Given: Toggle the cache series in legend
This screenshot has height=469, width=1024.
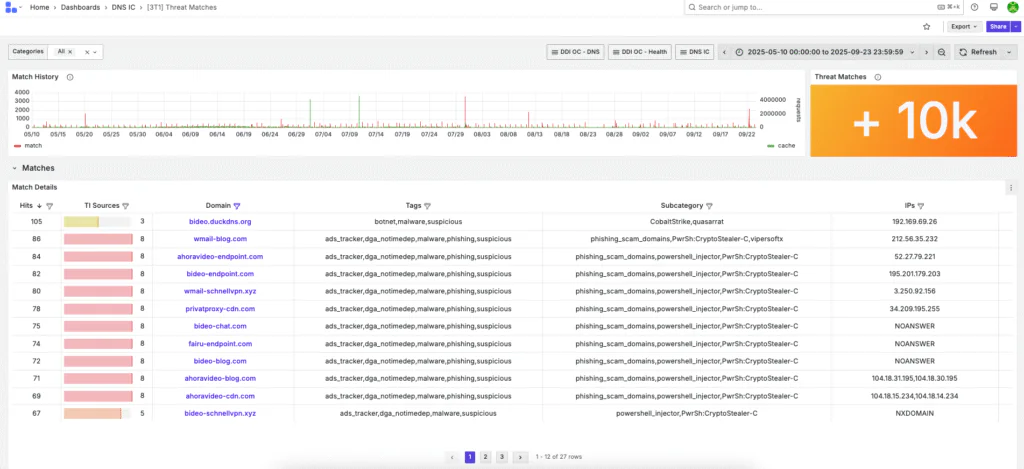Looking at the screenshot, I should pyautogui.click(x=781, y=146).
